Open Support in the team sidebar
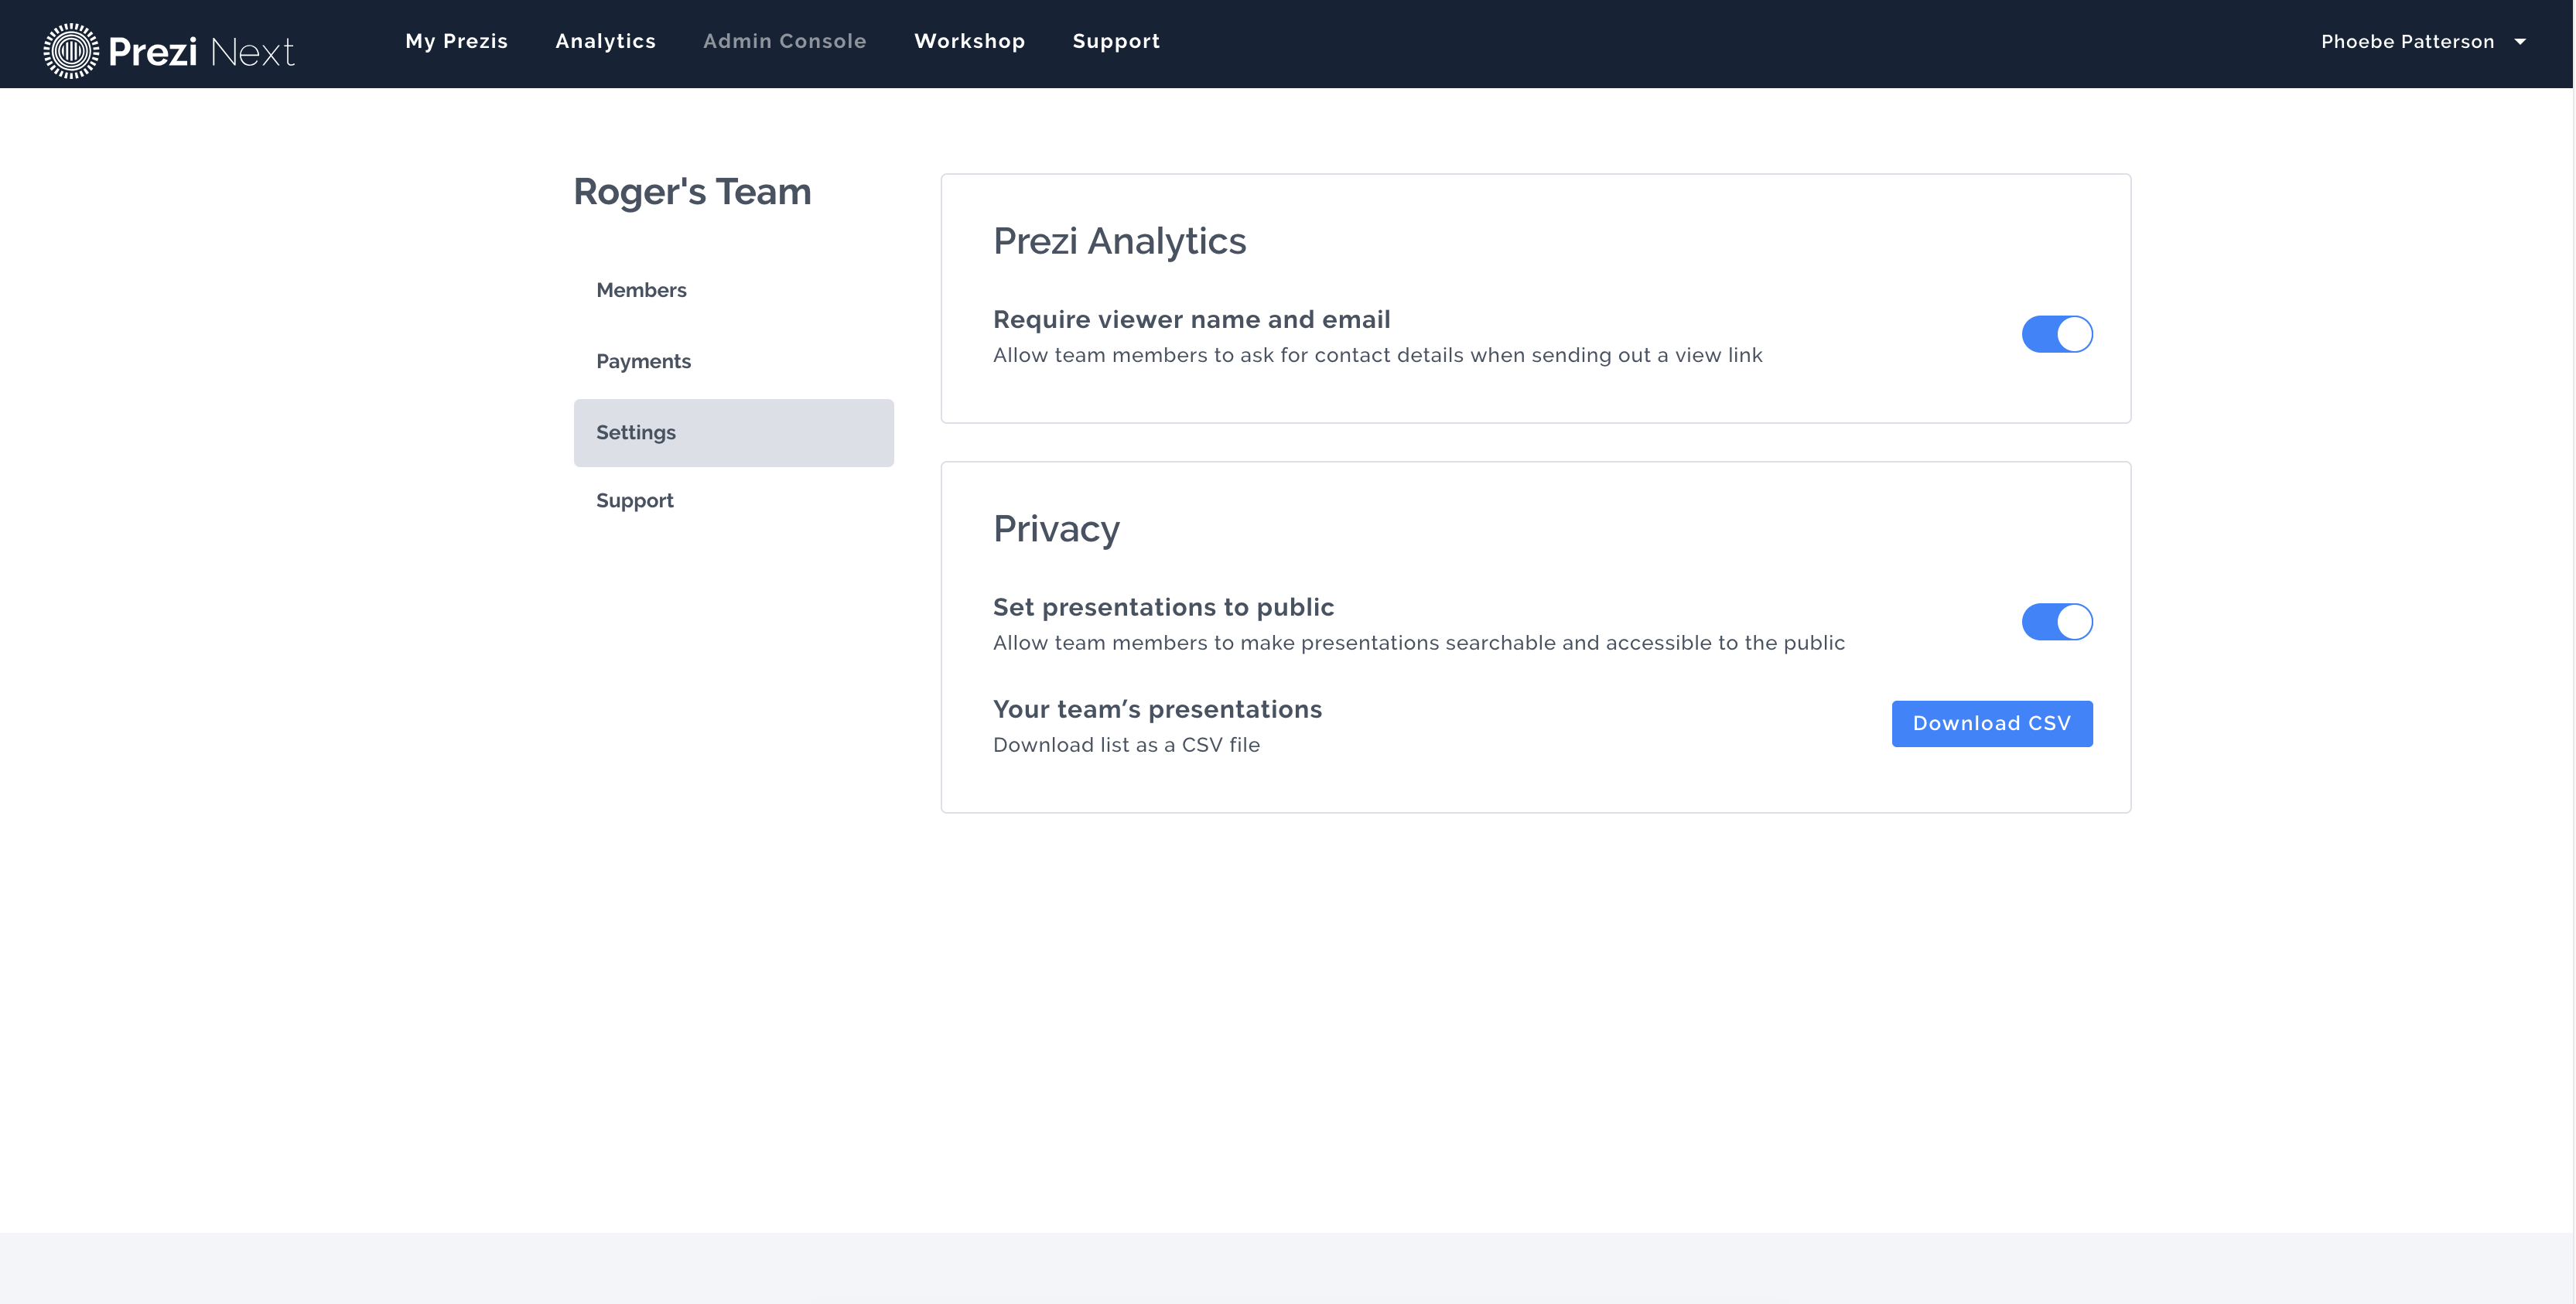The height and width of the screenshot is (1304, 2576). click(x=635, y=500)
